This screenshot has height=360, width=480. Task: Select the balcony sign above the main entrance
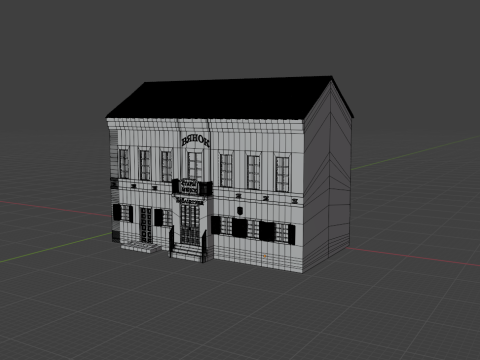(189, 187)
